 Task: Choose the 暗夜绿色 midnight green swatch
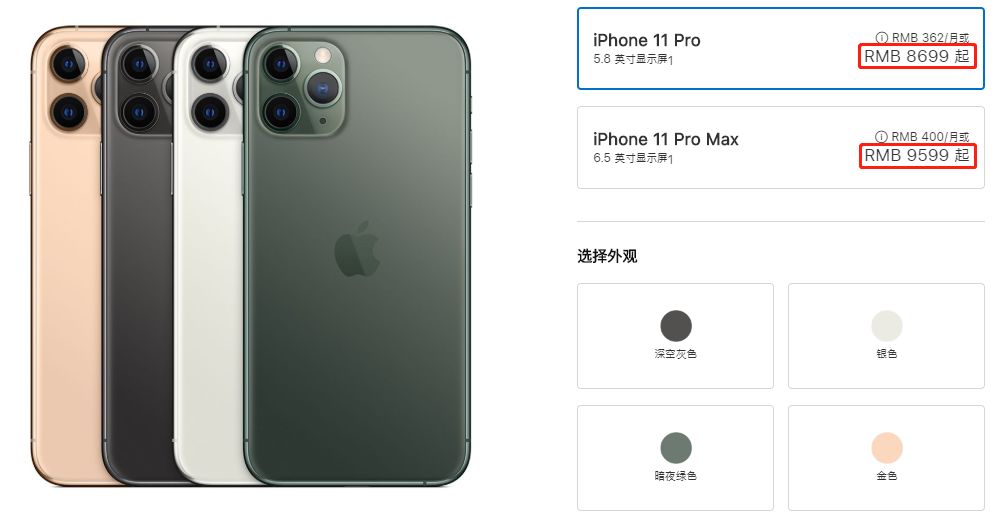pos(675,458)
